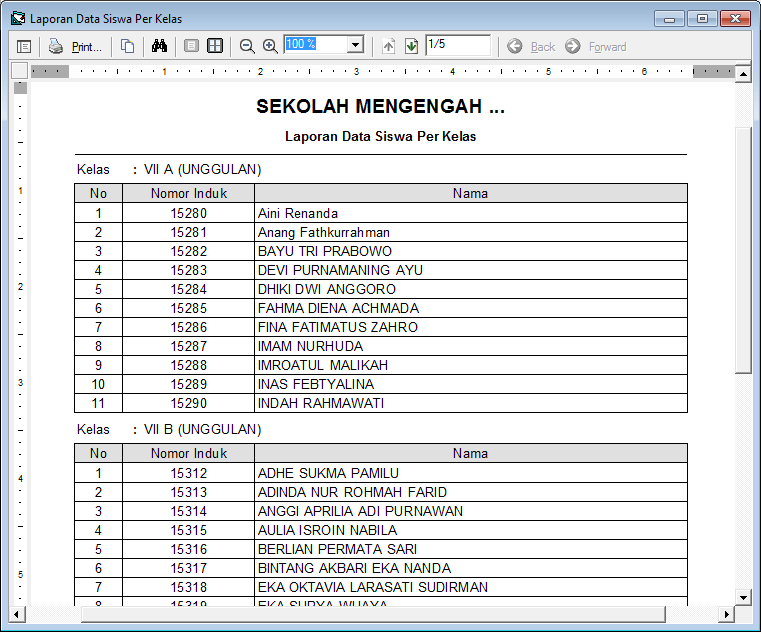The height and width of the screenshot is (632, 761).
Task: Click Nama header in VII B table
Action: (x=470, y=453)
